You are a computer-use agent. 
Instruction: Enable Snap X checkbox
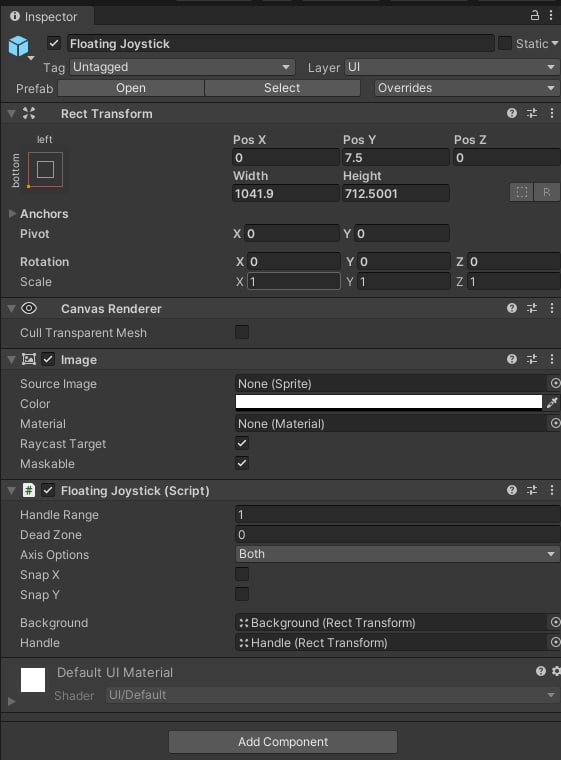pyautogui.click(x=242, y=574)
